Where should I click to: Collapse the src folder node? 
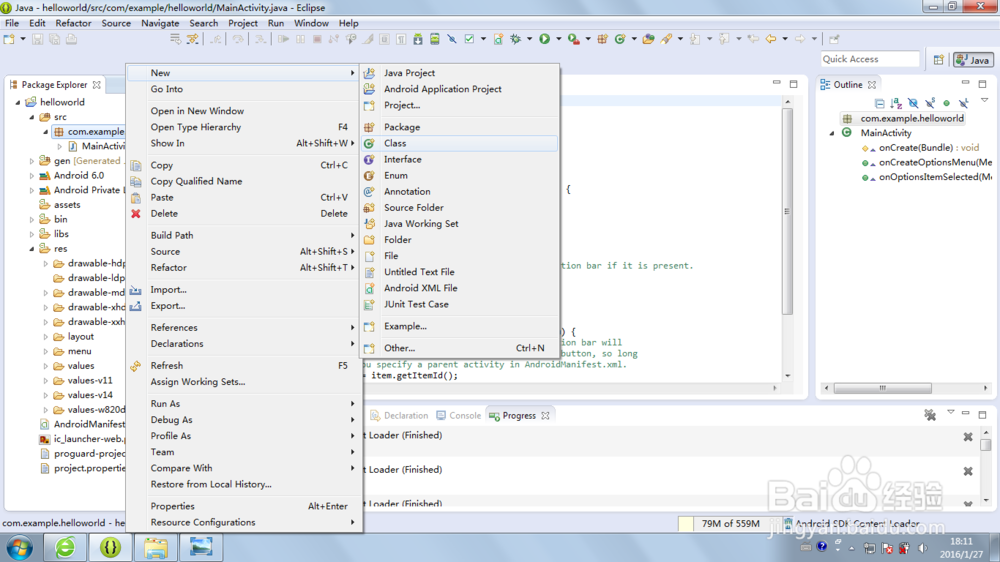(x=32, y=117)
